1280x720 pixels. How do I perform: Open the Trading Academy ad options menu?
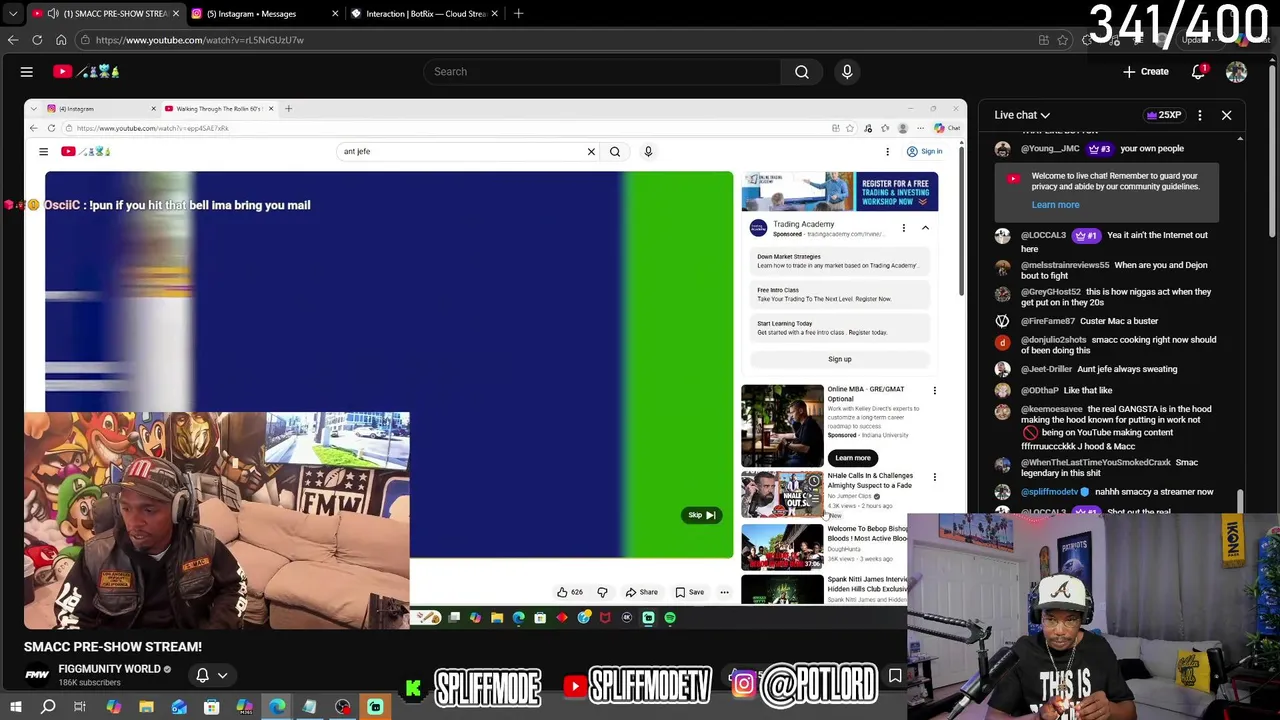click(x=903, y=228)
